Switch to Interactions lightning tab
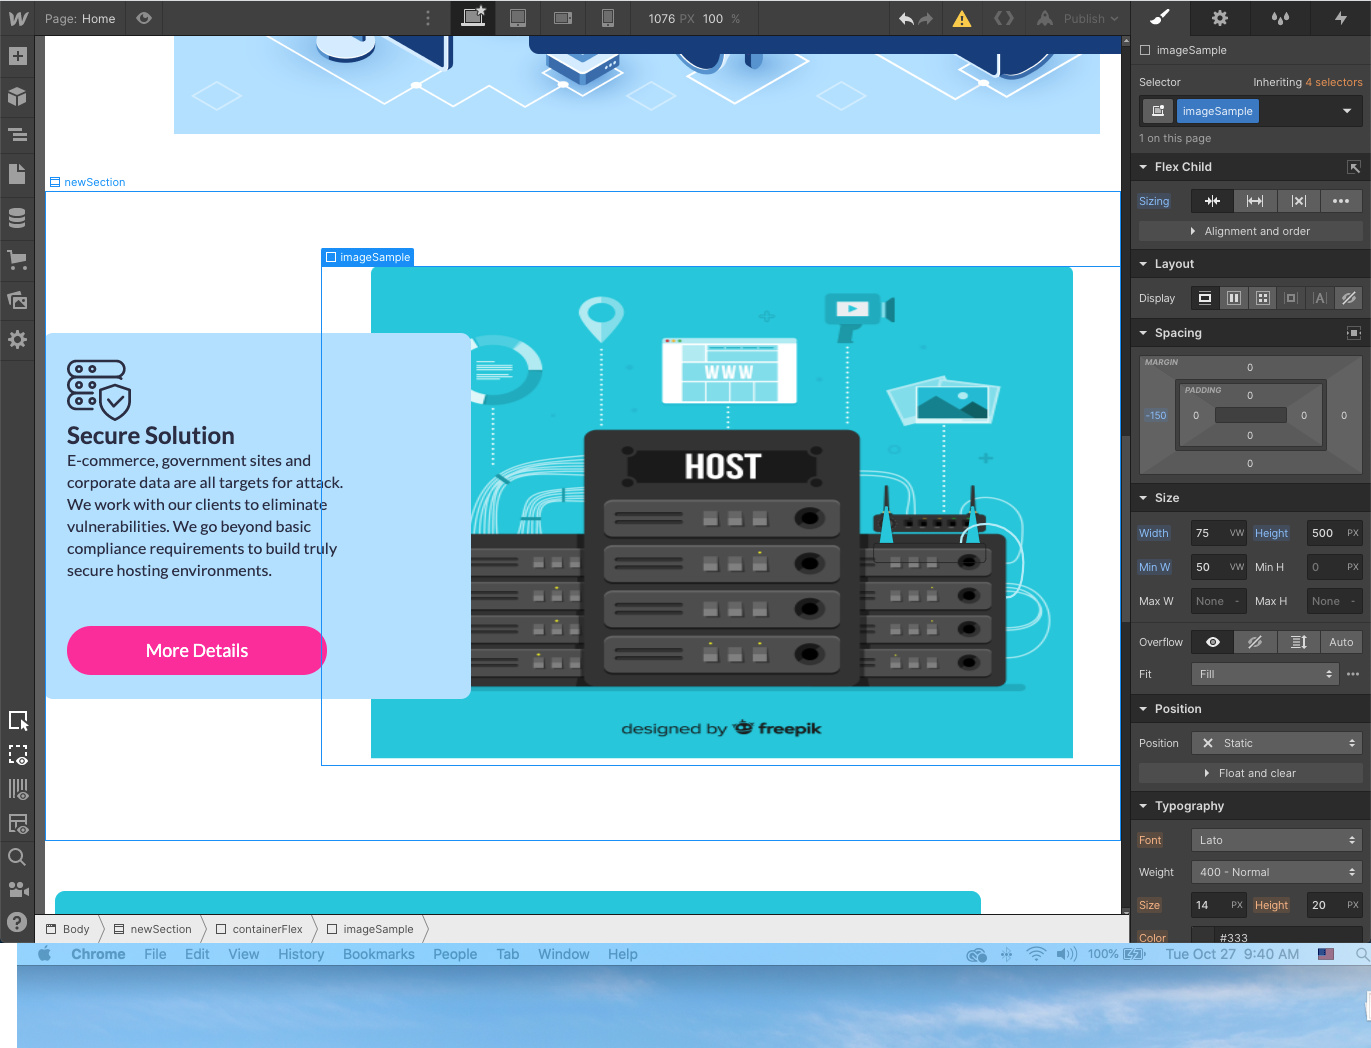This screenshot has width=1371, height=1048. pyautogui.click(x=1341, y=17)
